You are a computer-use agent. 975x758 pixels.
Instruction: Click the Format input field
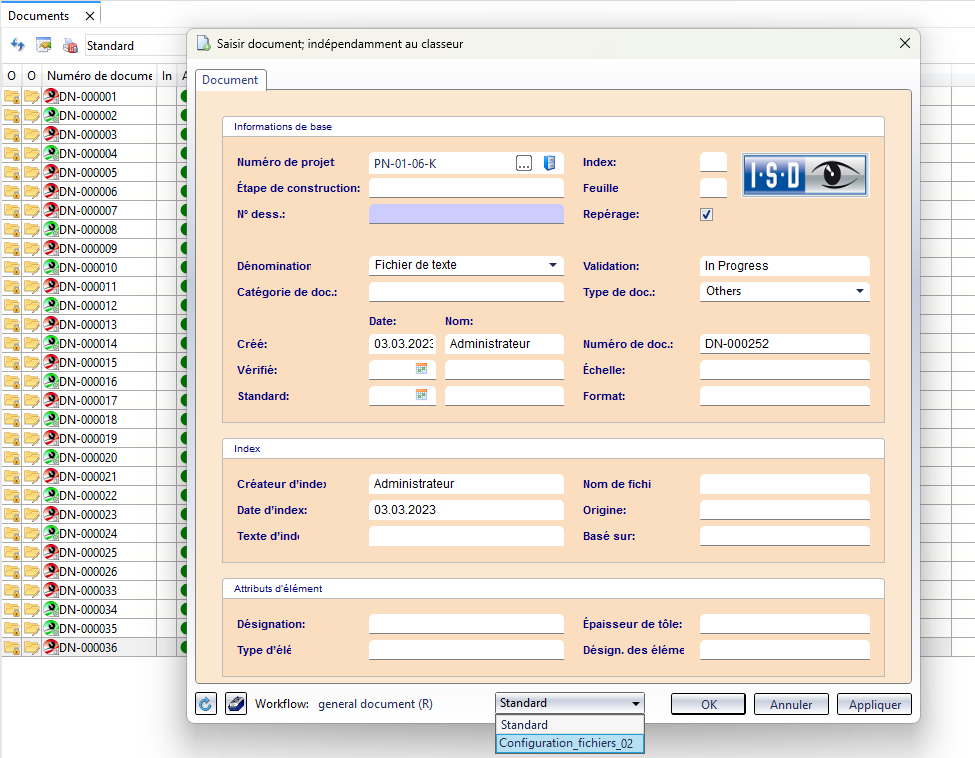pos(785,396)
